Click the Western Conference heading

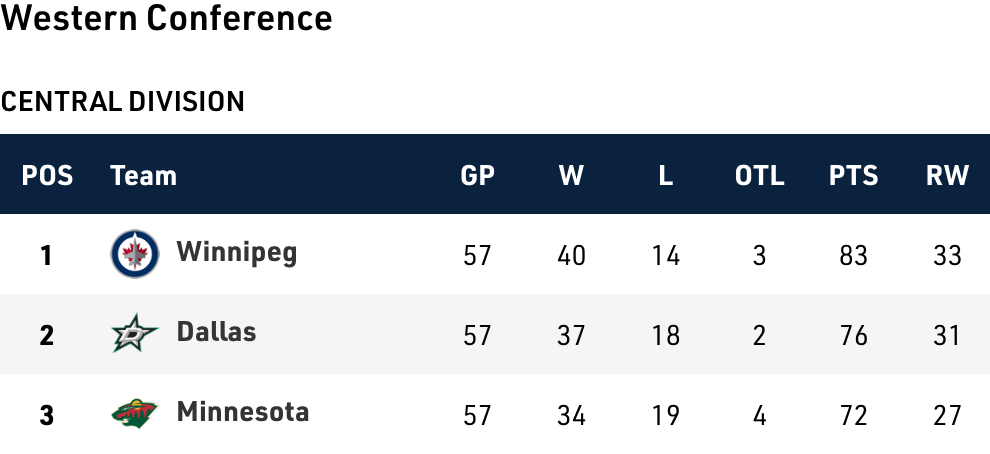(166, 19)
